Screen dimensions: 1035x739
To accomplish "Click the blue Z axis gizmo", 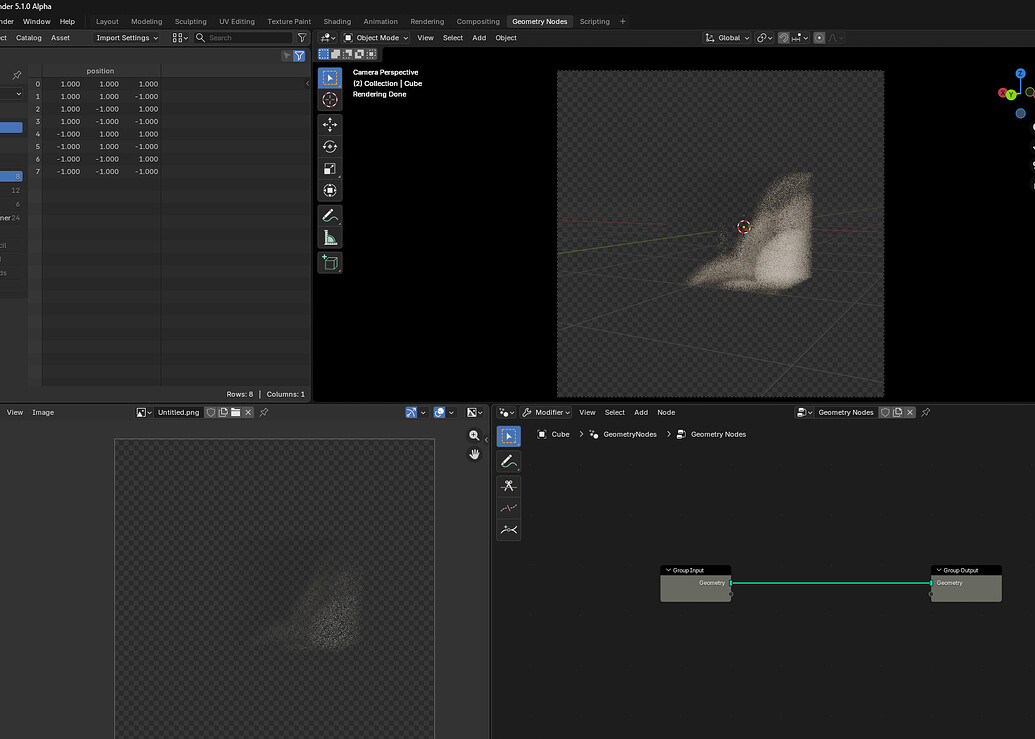I will click(x=1020, y=73).
